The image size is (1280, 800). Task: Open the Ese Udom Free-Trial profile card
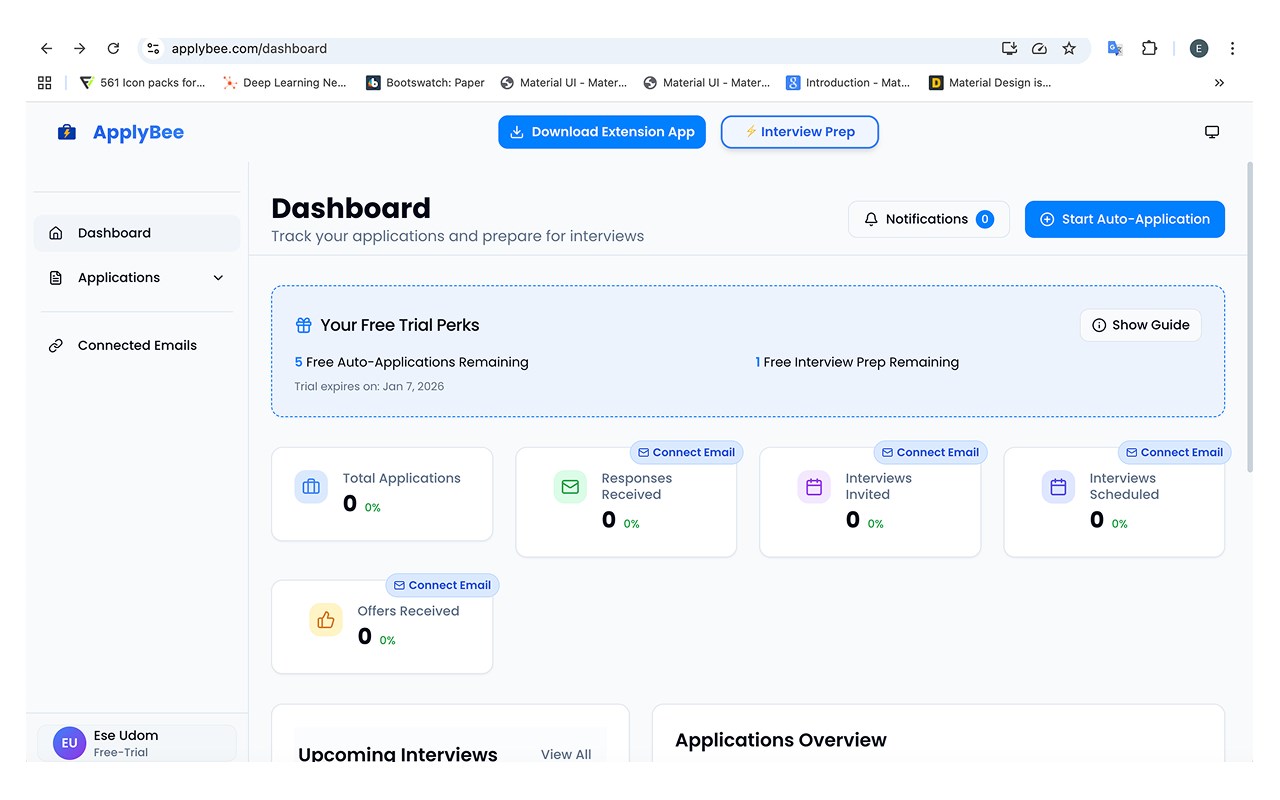[x=137, y=743]
